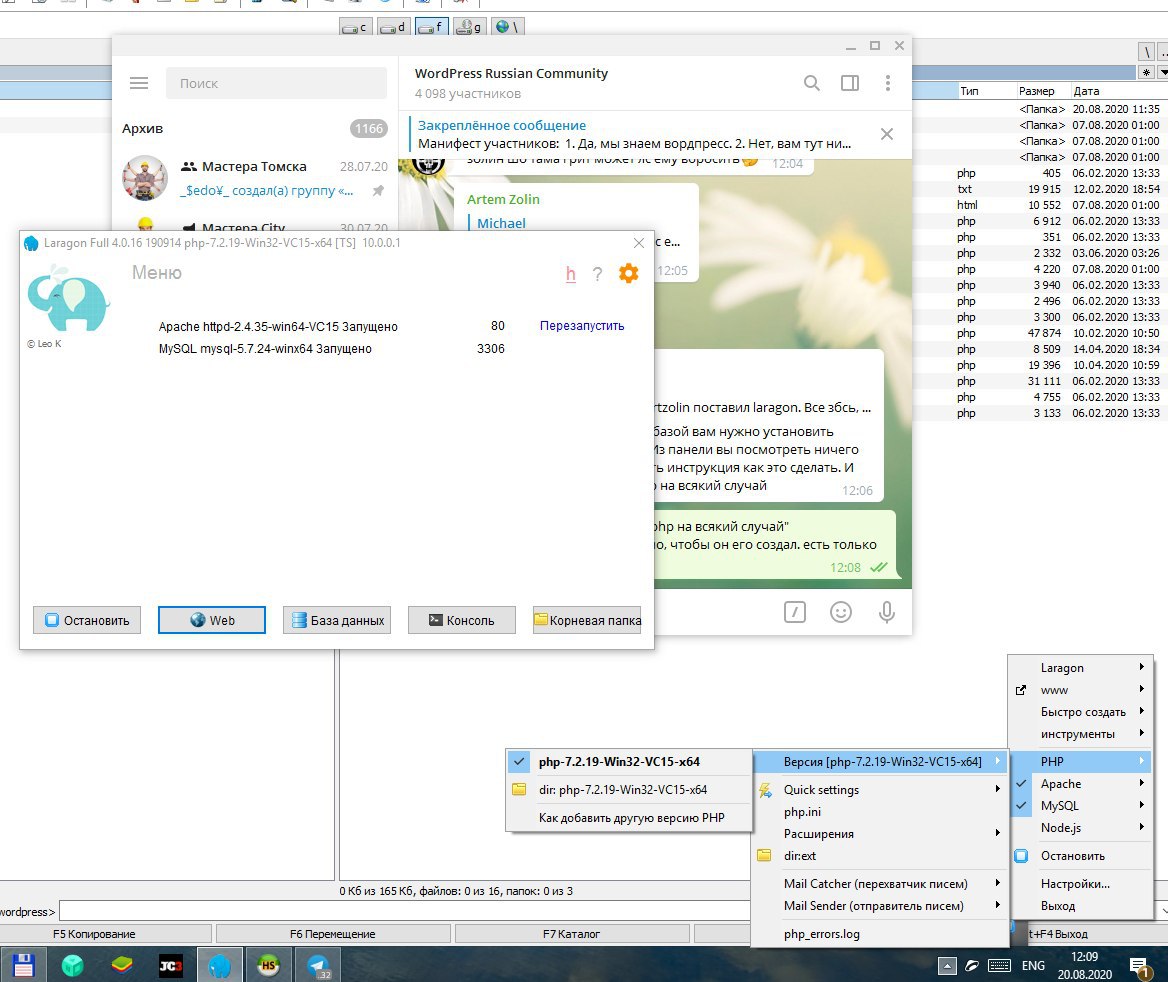Viewport: 1168px width, 982px height.
Task: Expand Расширения submenu
Action: tap(879, 834)
